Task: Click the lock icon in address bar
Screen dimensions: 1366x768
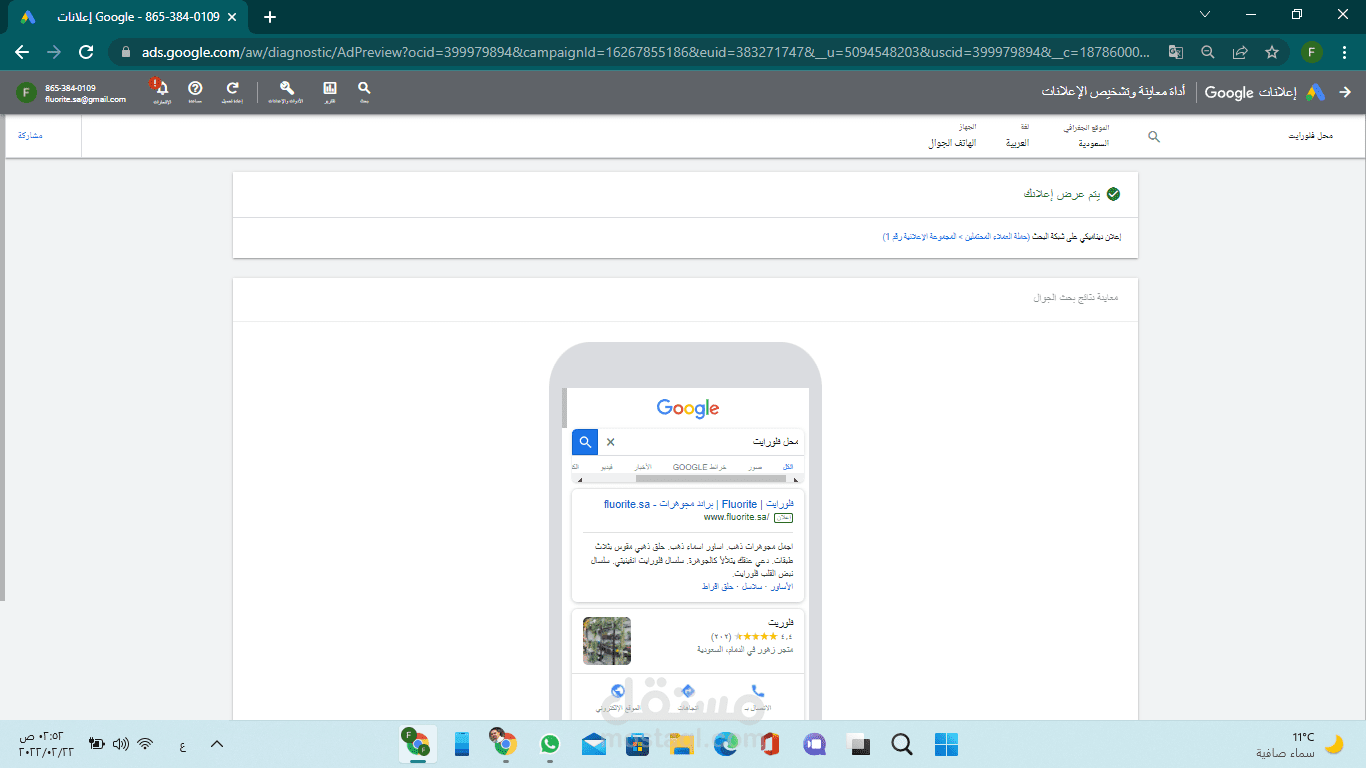Action: [127, 52]
